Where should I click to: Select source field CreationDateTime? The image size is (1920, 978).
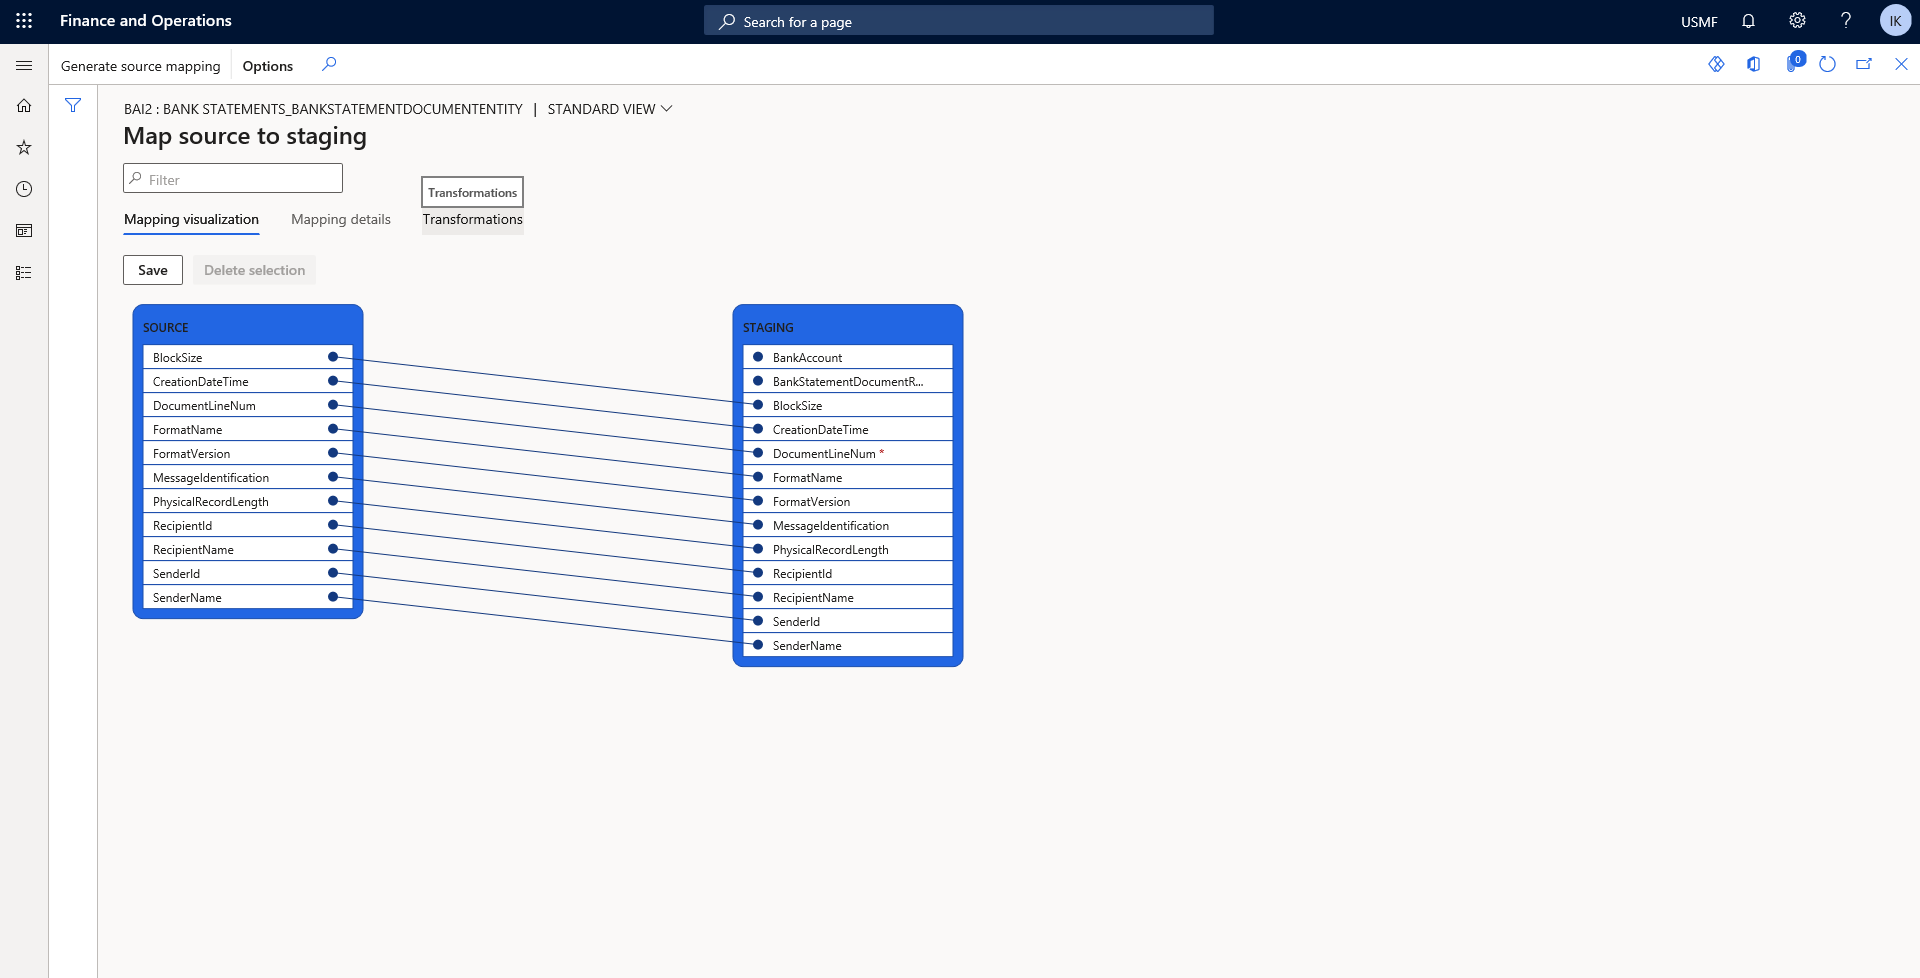pos(248,381)
